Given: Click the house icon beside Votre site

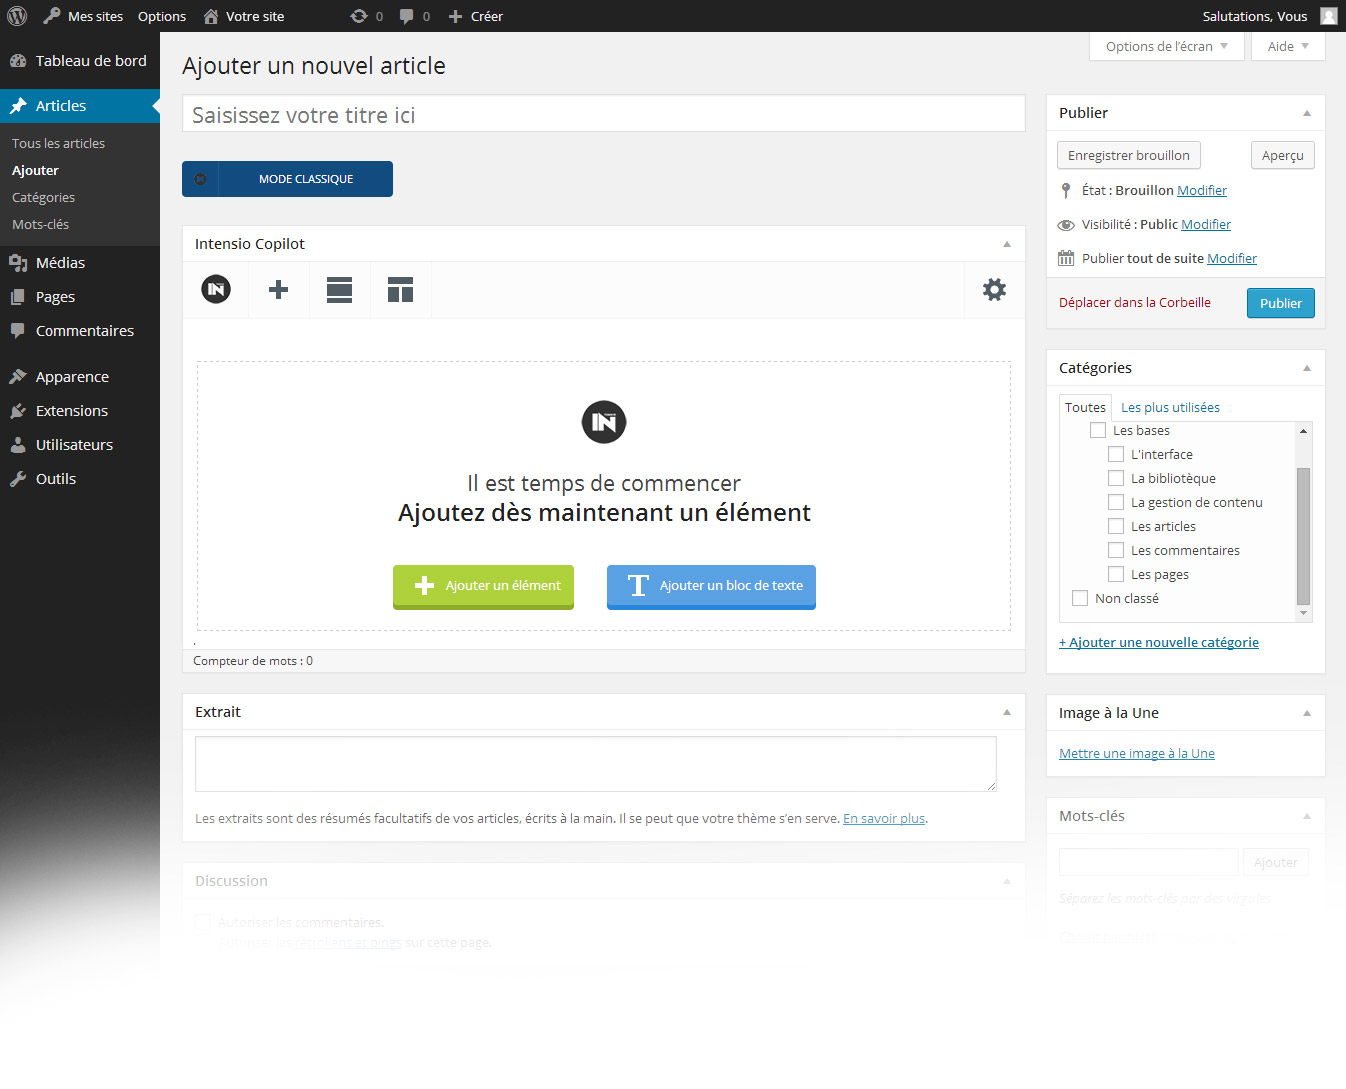Looking at the screenshot, I should coord(211,16).
